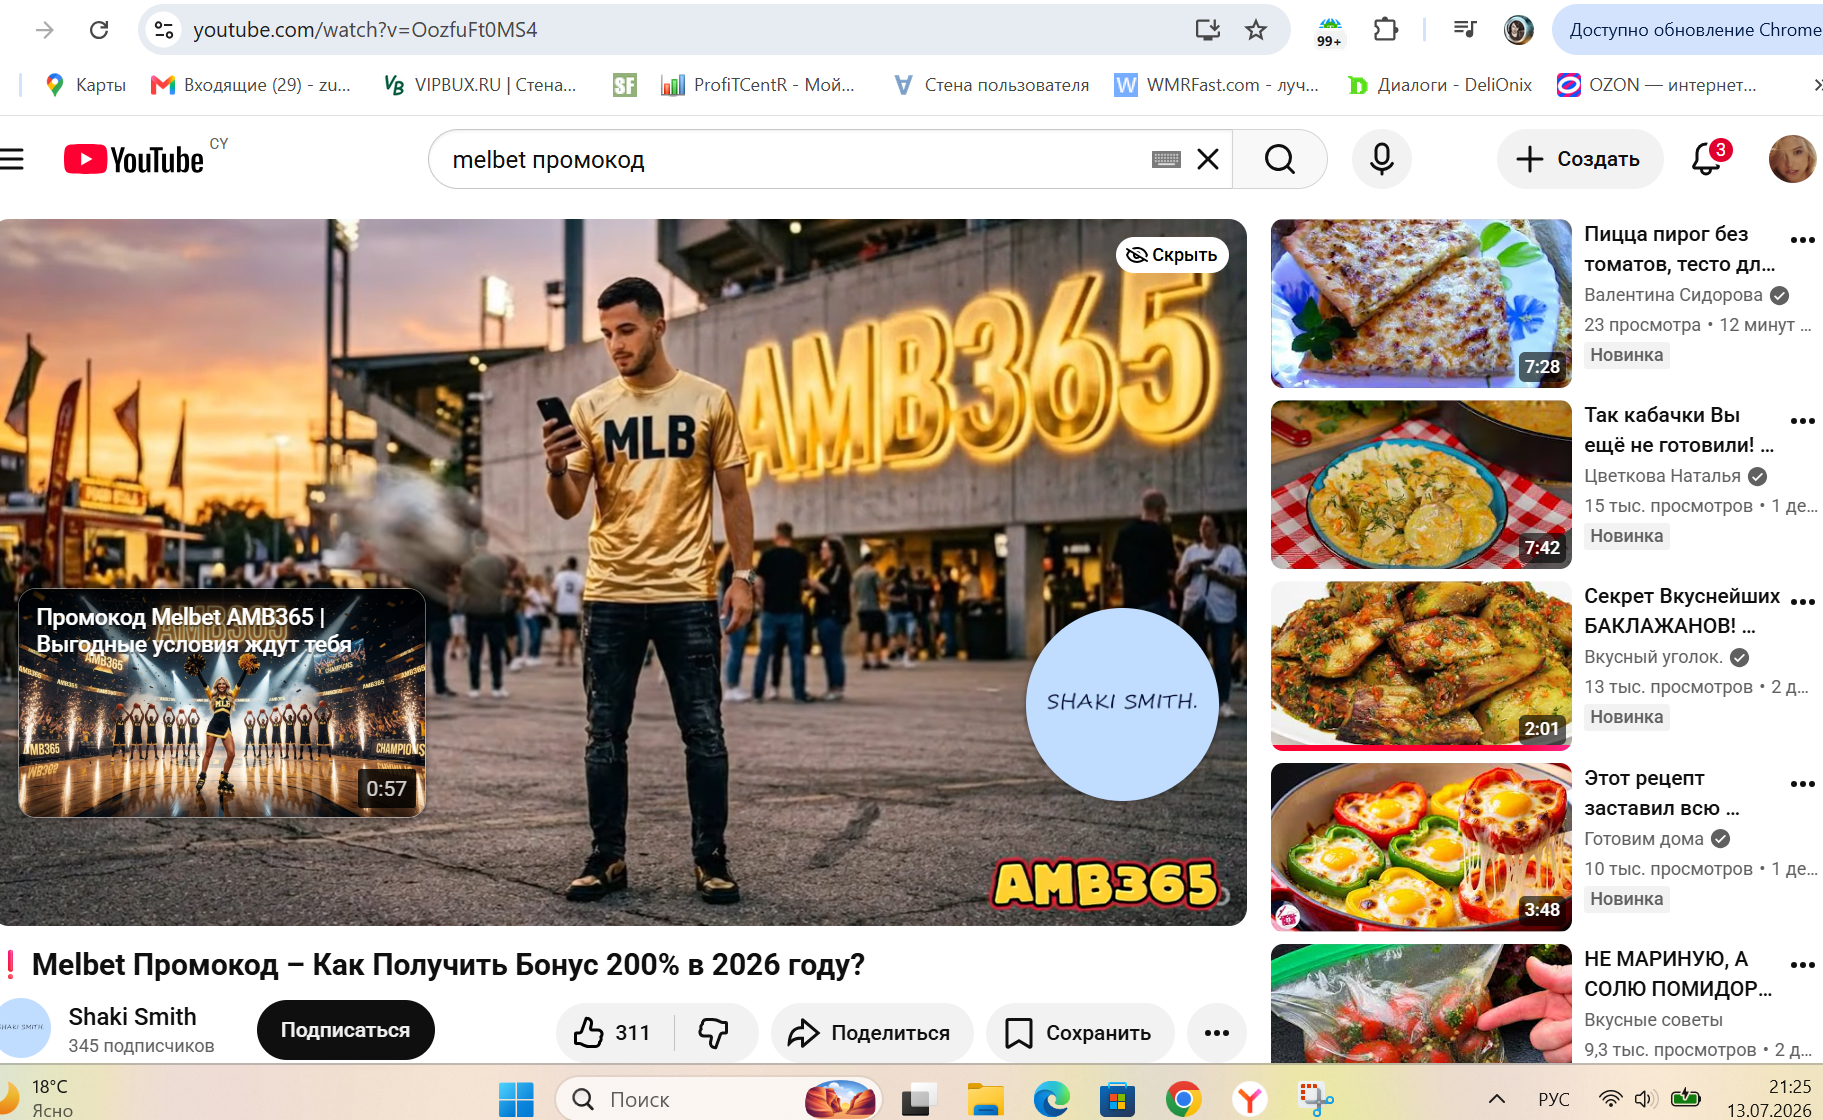This screenshot has width=1823, height=1120.
Task: Go to the YouTube home logo
Action: pyautogui.click(x=134, y=160)
